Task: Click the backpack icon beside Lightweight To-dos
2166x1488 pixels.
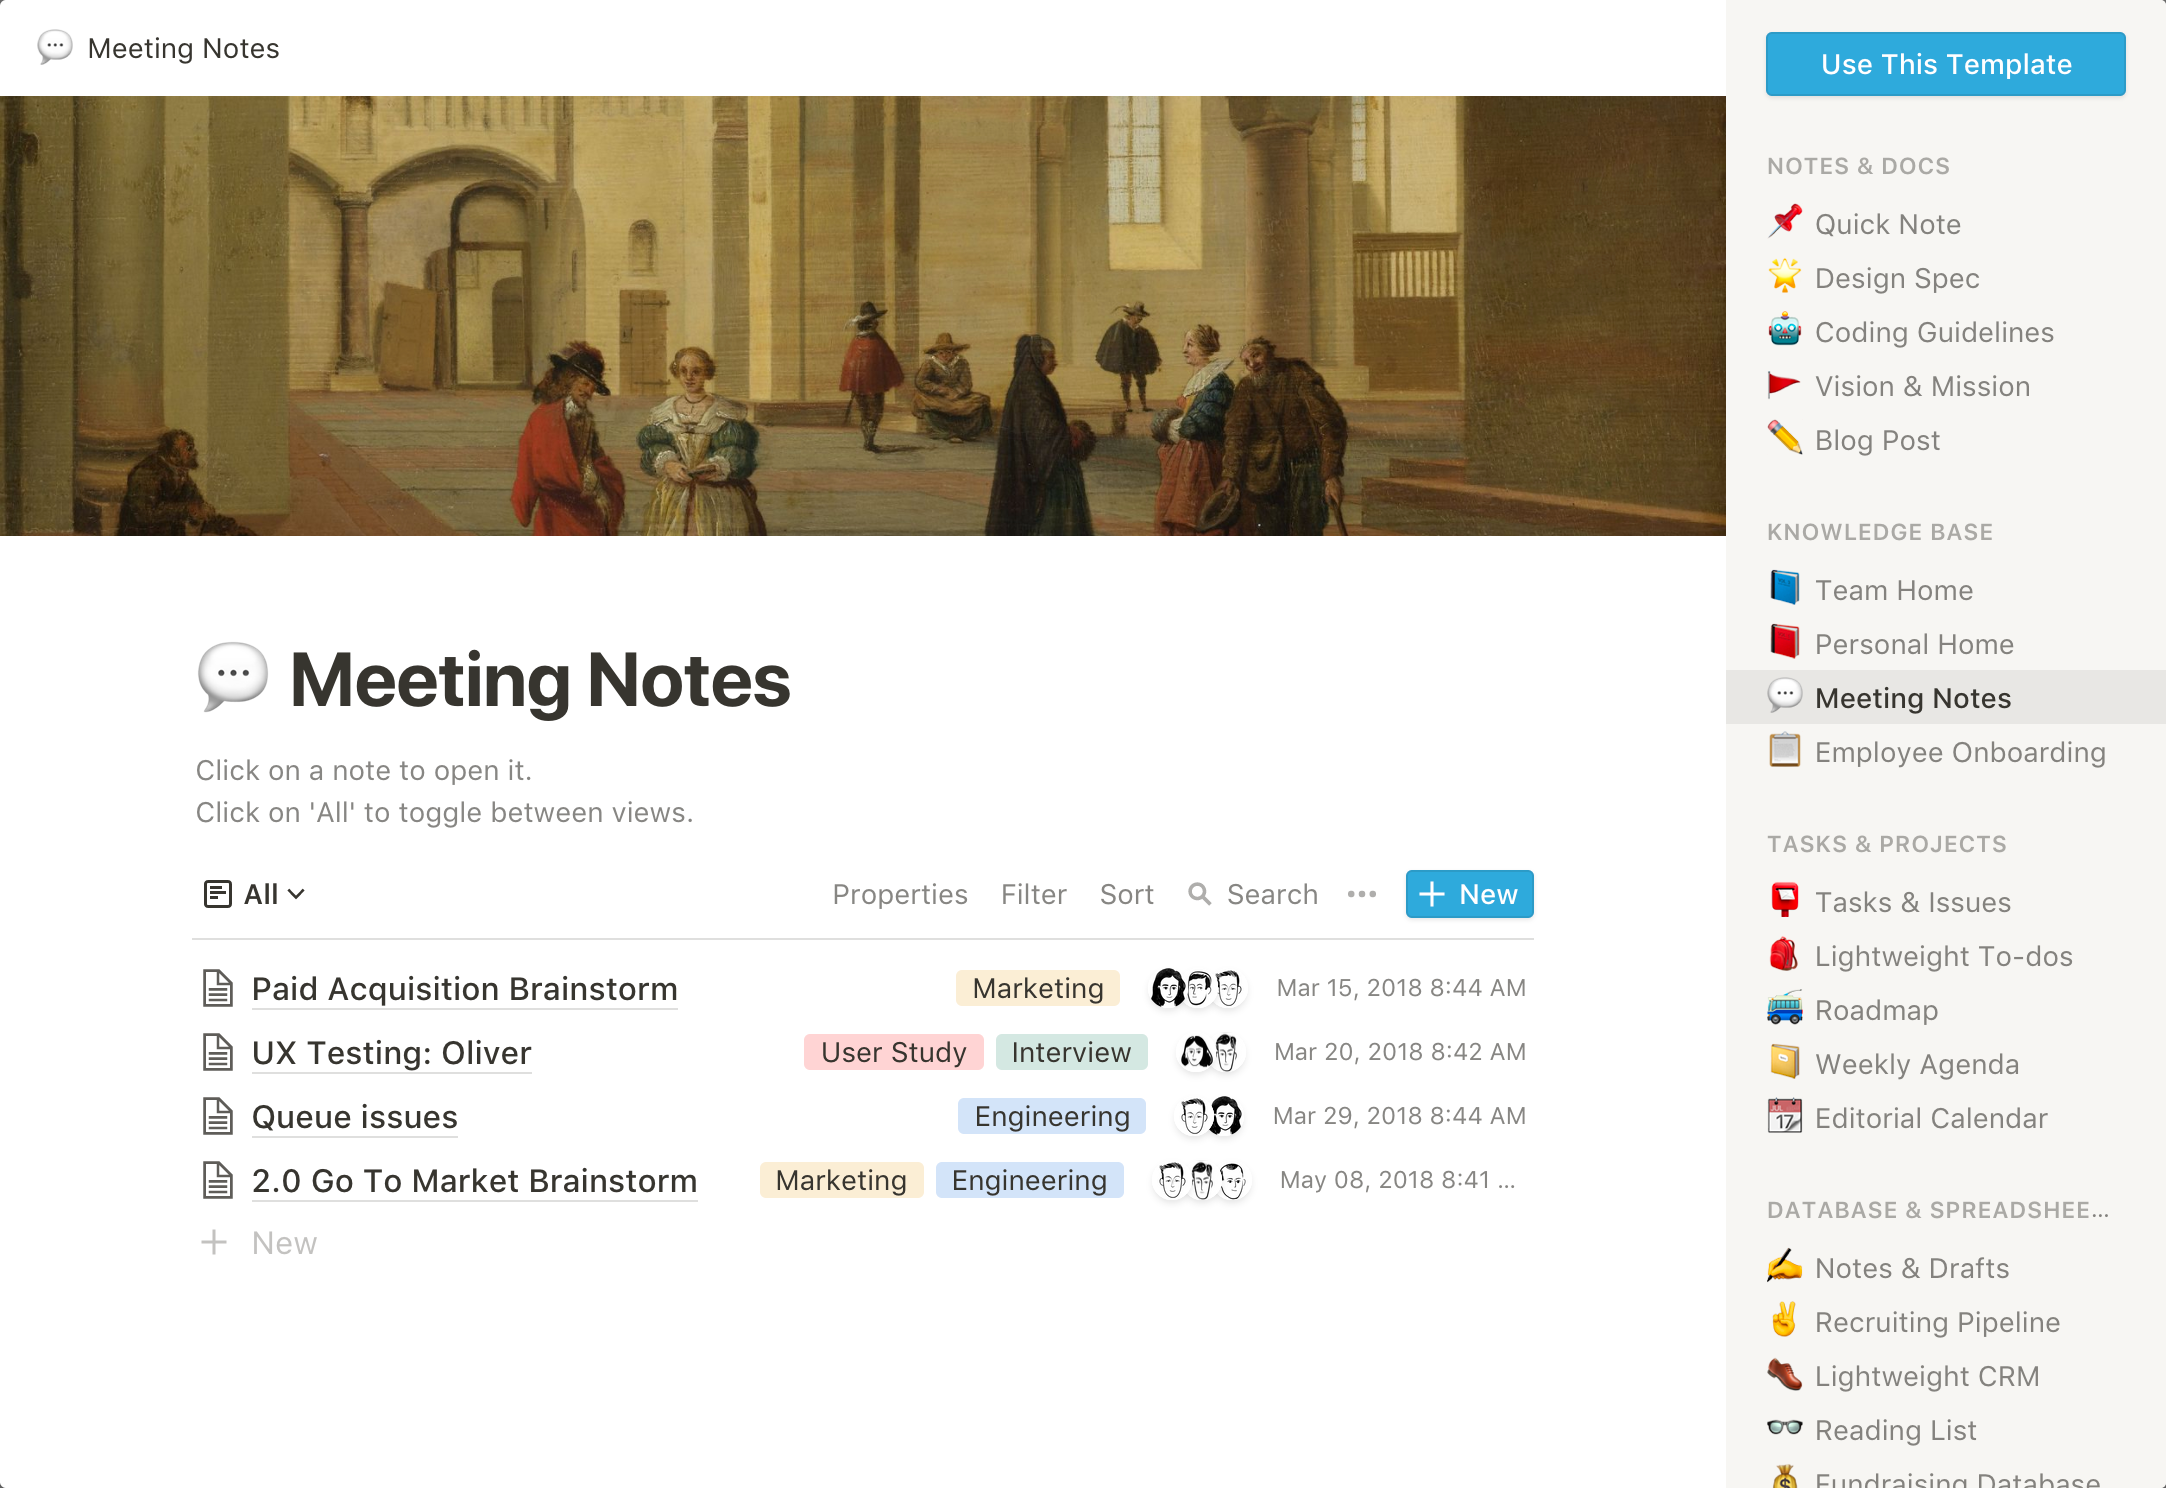Action: (1784, 954)
